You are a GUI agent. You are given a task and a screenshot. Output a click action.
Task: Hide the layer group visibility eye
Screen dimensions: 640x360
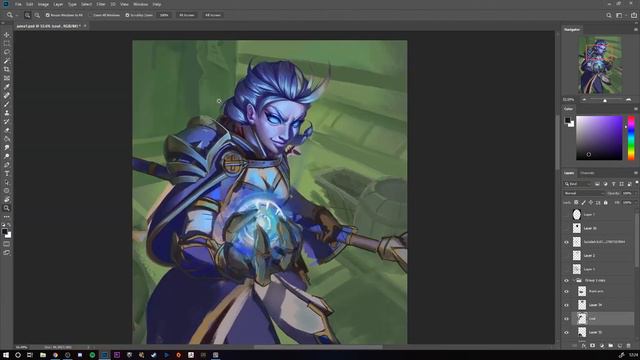click(x=567, y=280)
